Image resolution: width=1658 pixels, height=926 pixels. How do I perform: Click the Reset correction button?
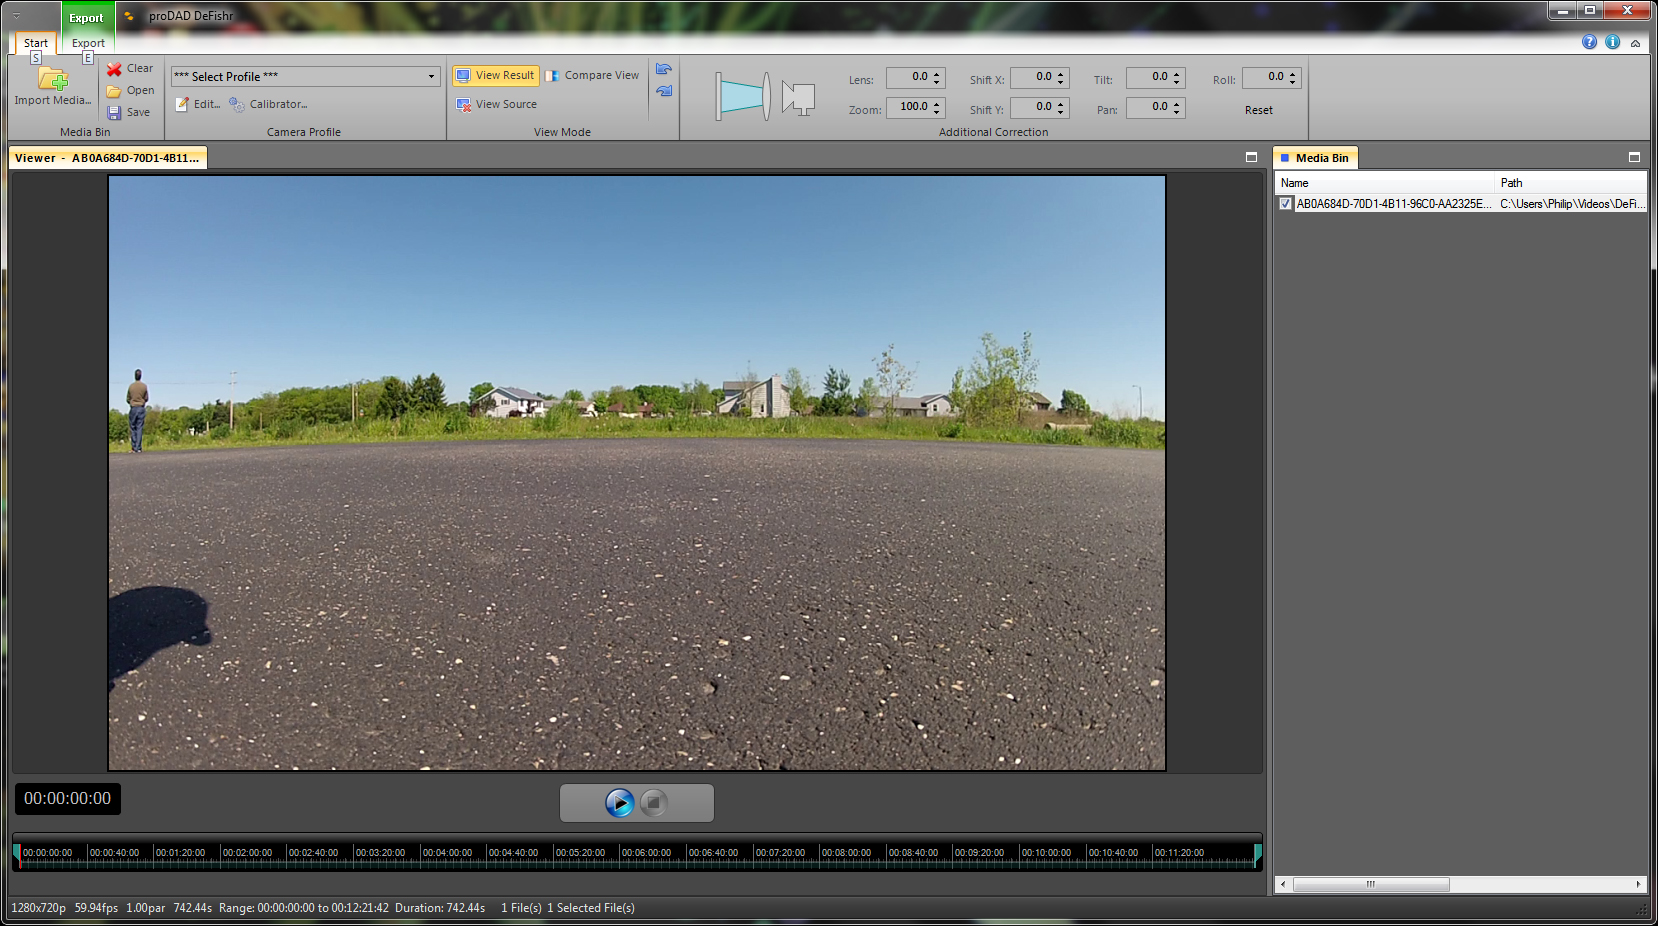[x=1259, y=110]
